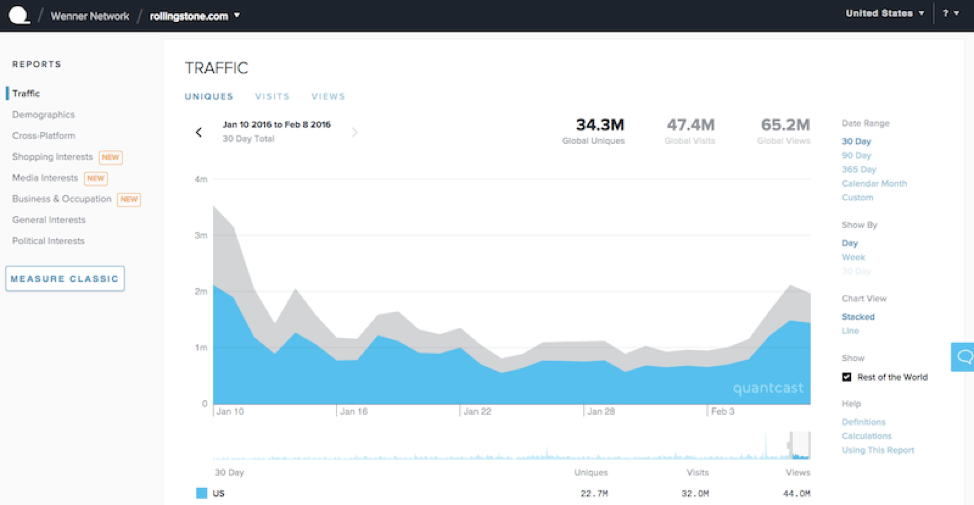Screen dimensions: 974x505
Task: Click the 65.2M Global Views stat
Action: tap(784, 131)
